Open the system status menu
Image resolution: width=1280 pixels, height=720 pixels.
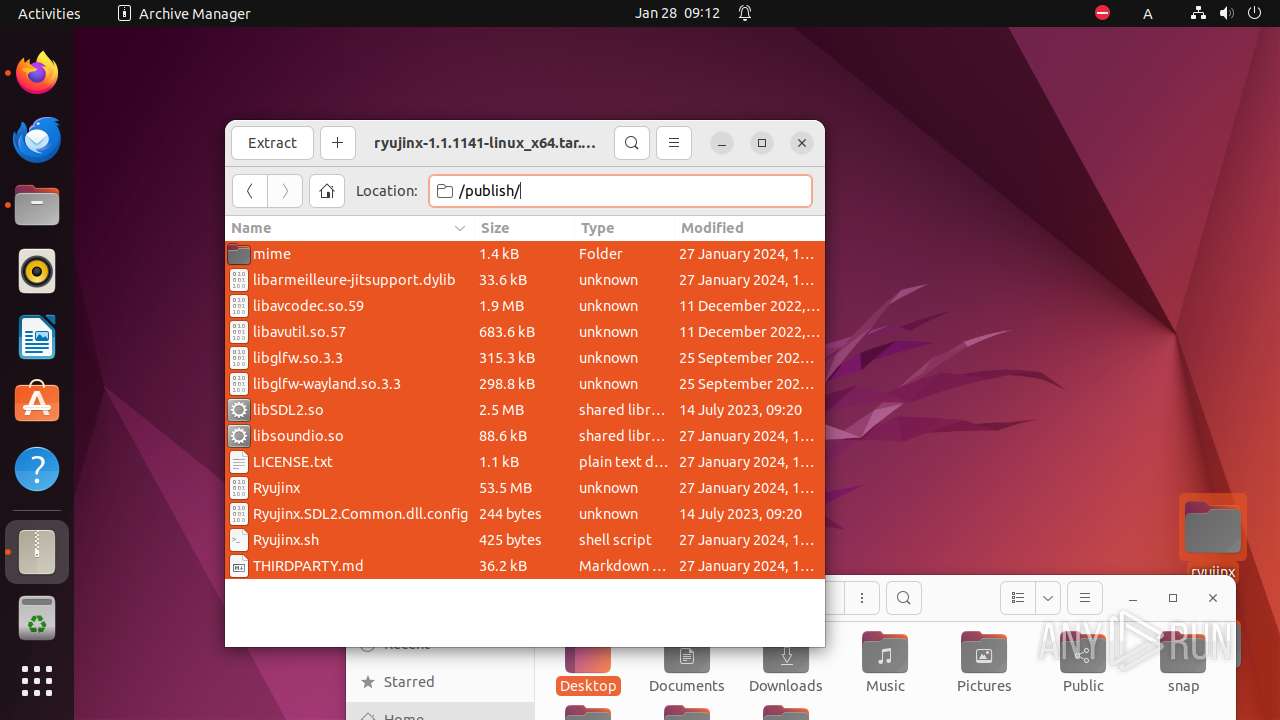1226,13
